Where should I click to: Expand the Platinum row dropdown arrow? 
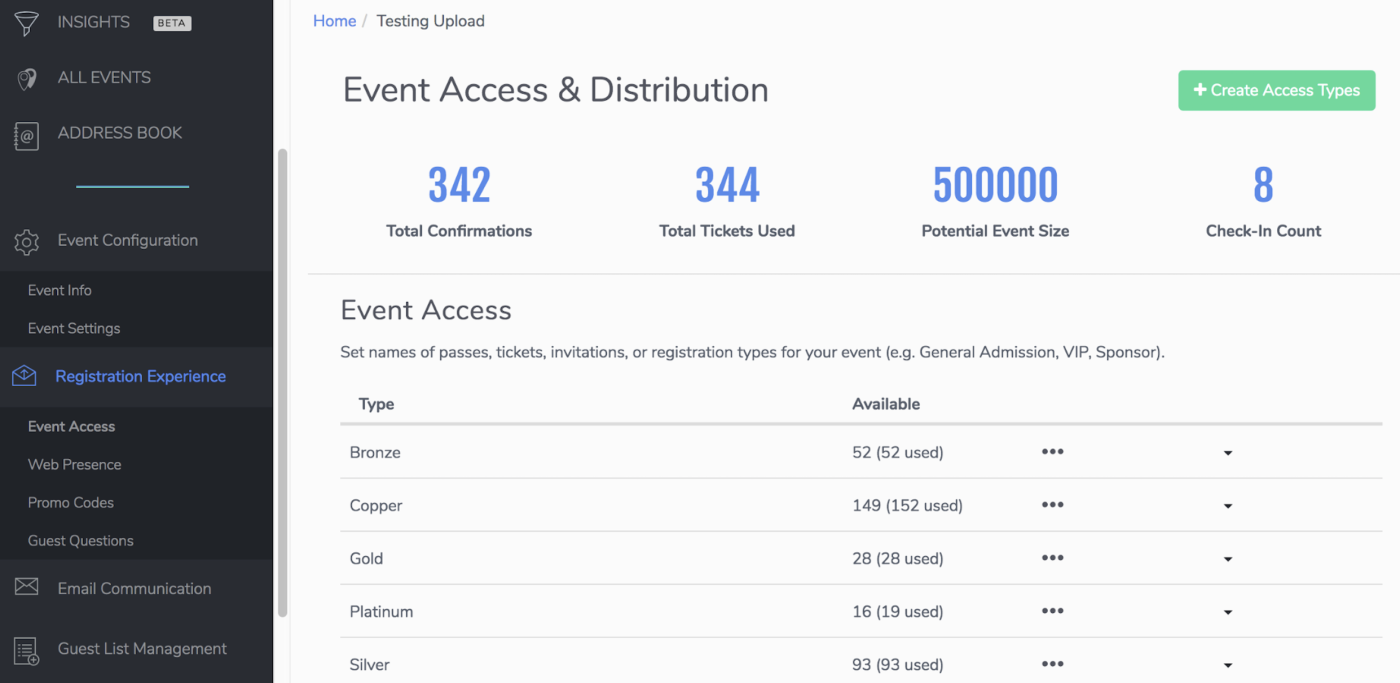click(1227, 612)
